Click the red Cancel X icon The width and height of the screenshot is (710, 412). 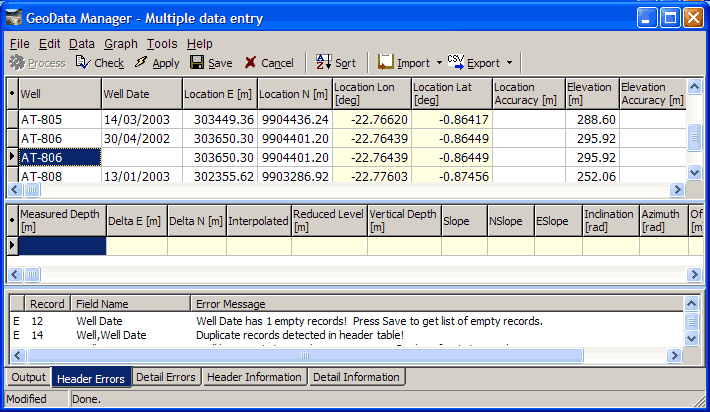coord(250,62)
